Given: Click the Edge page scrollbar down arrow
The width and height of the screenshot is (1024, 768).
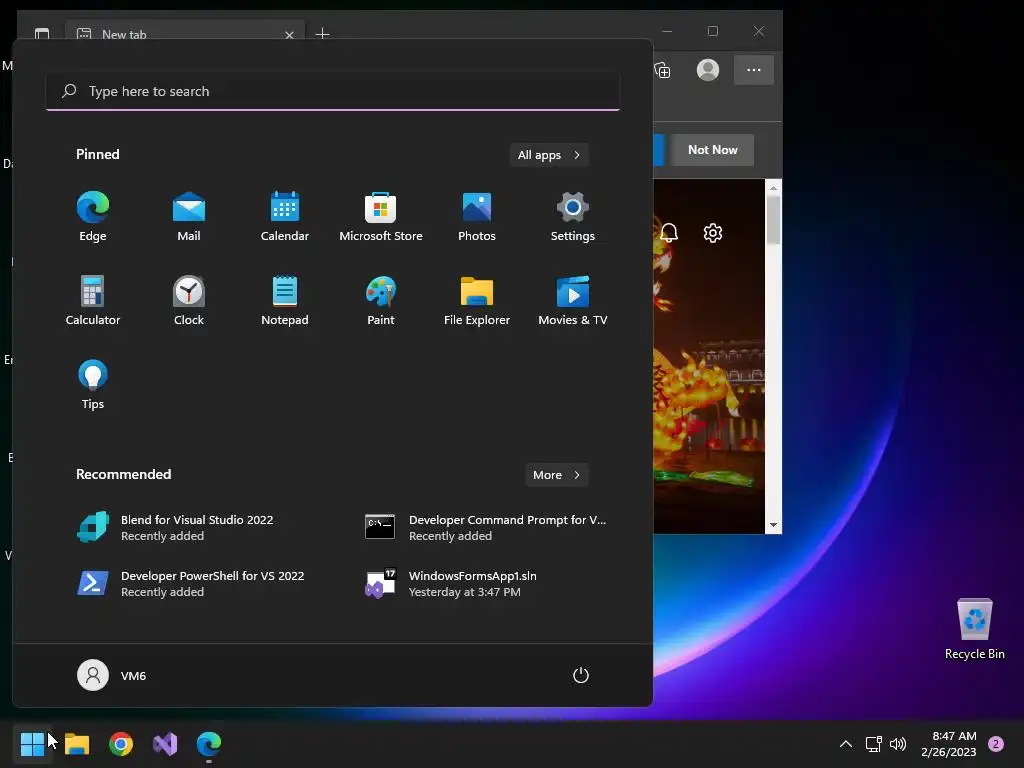Looking at the screenshot, I should click(773, 525).
